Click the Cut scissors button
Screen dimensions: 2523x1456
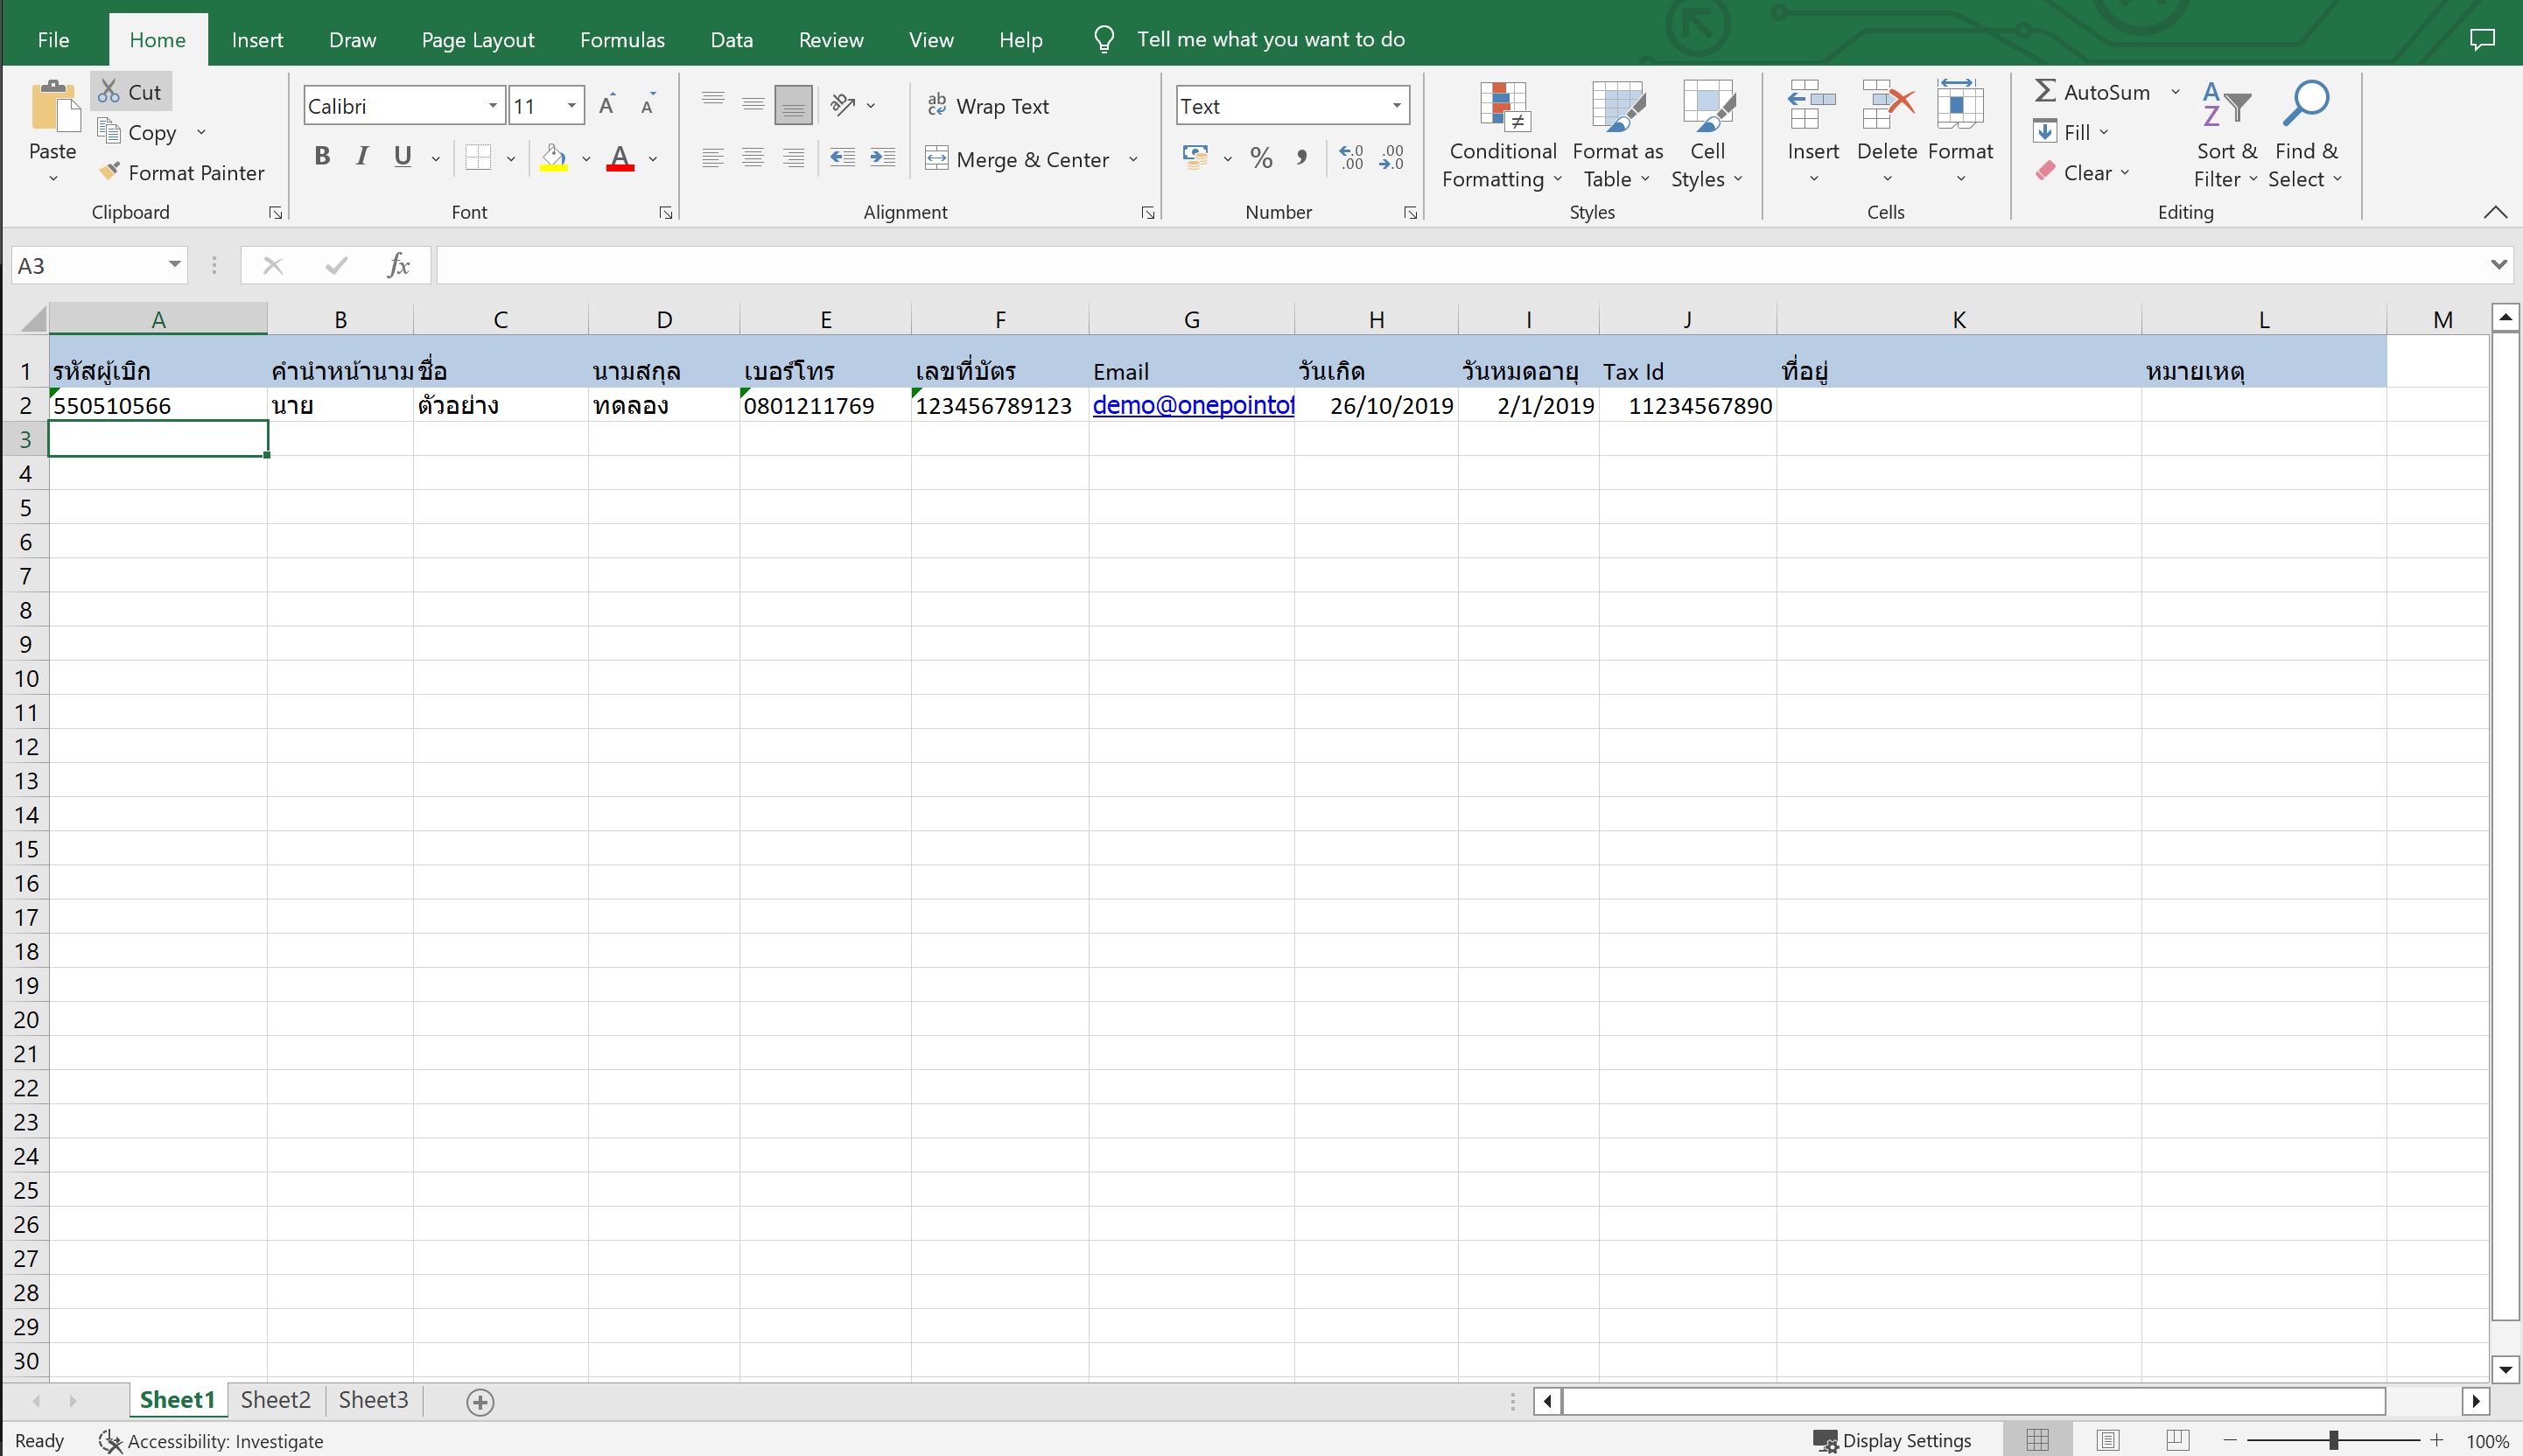click(131, 92)
